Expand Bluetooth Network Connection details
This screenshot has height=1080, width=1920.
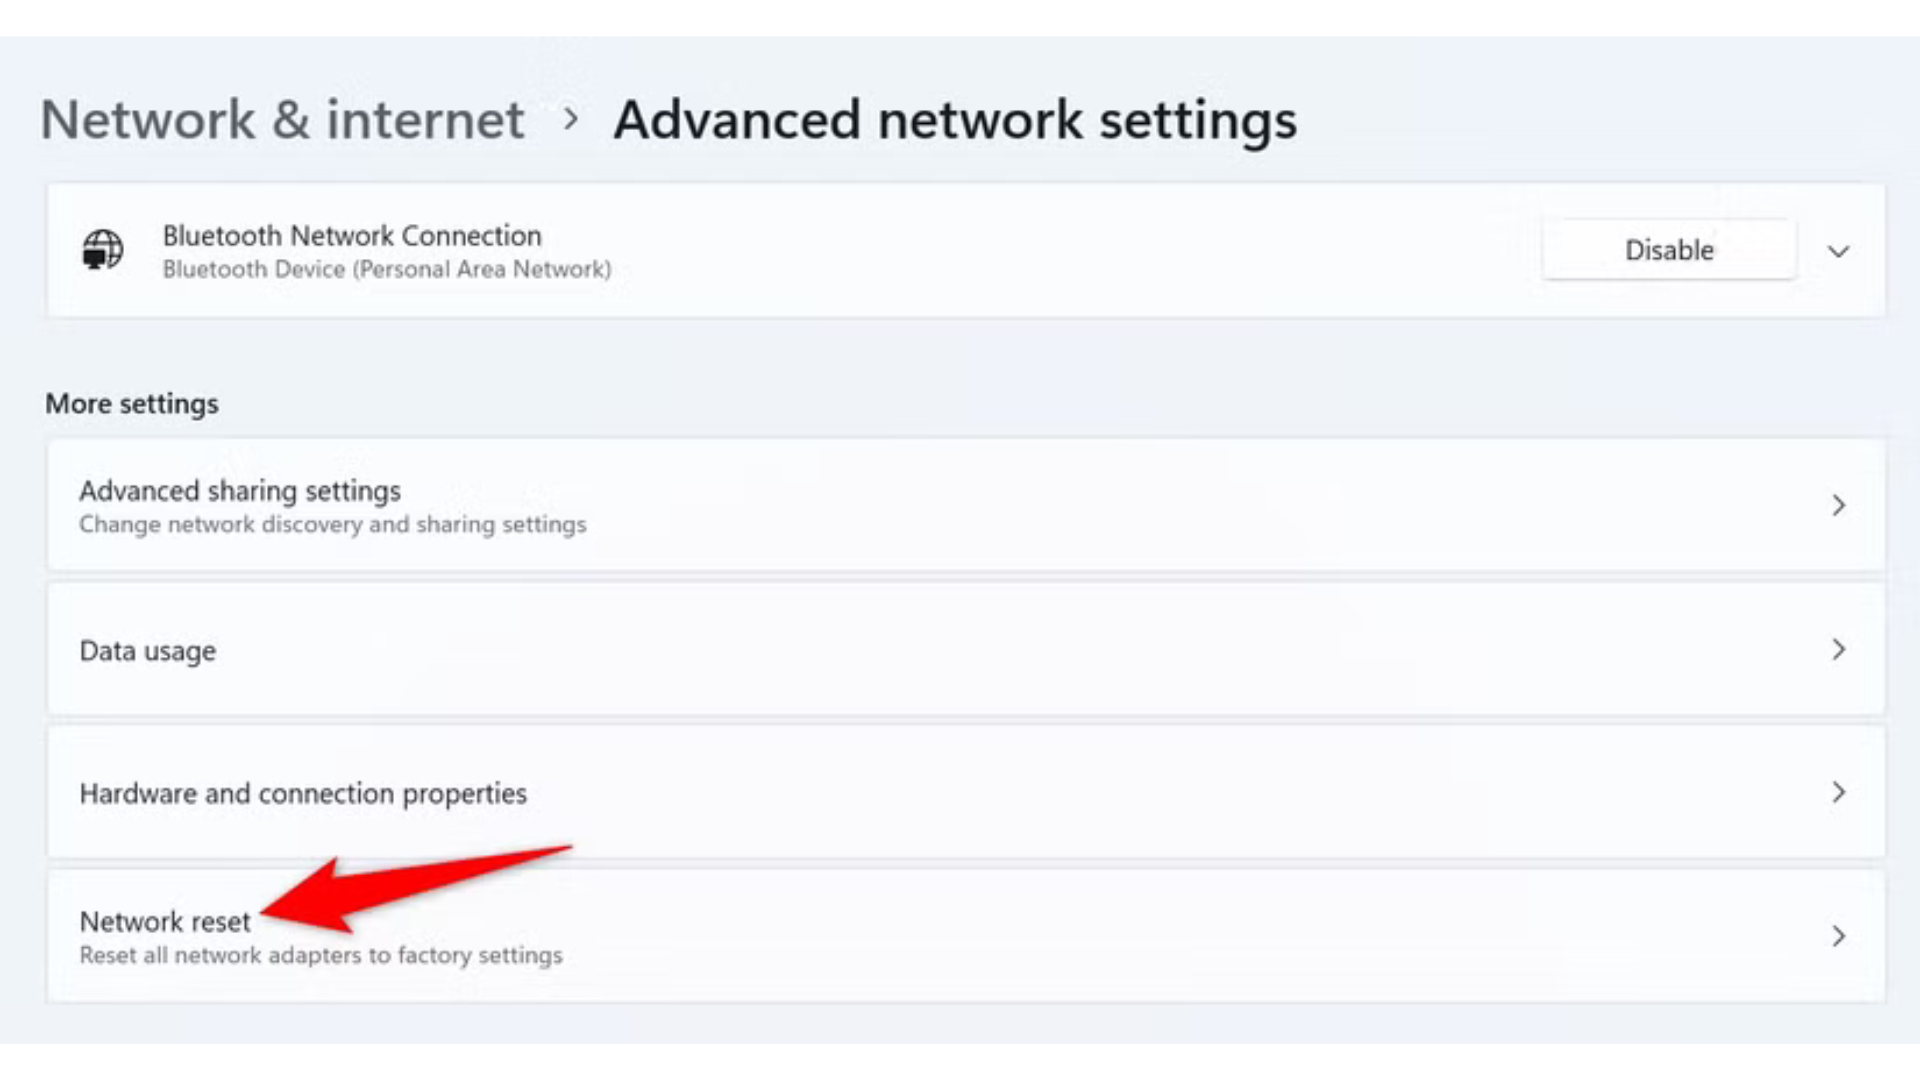click(x=1838, y=251)
